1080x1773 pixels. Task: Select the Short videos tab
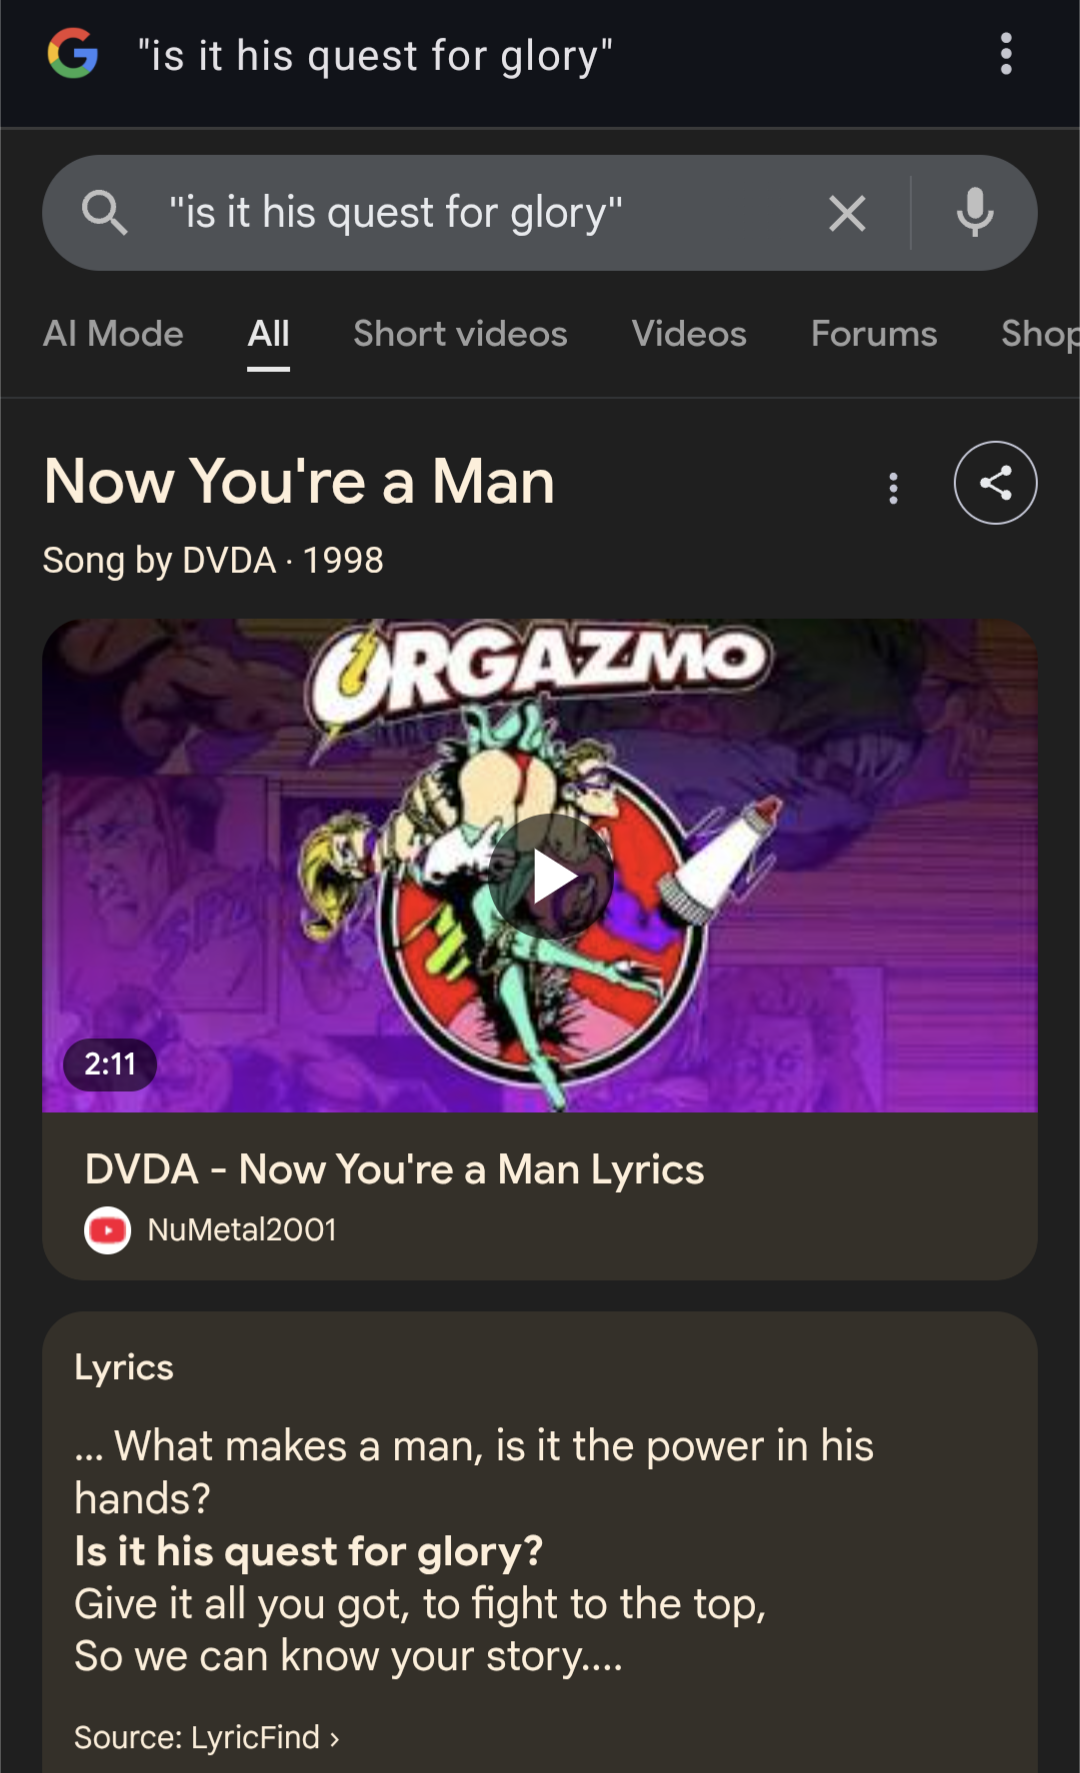(460, 334)
